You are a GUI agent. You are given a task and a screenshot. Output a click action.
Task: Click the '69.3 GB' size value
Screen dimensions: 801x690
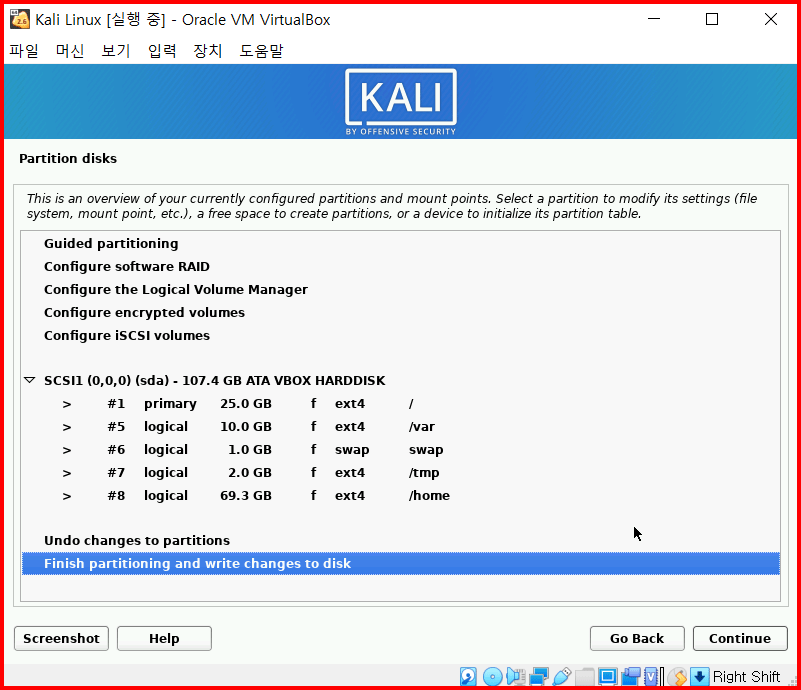tap(246, 495)
